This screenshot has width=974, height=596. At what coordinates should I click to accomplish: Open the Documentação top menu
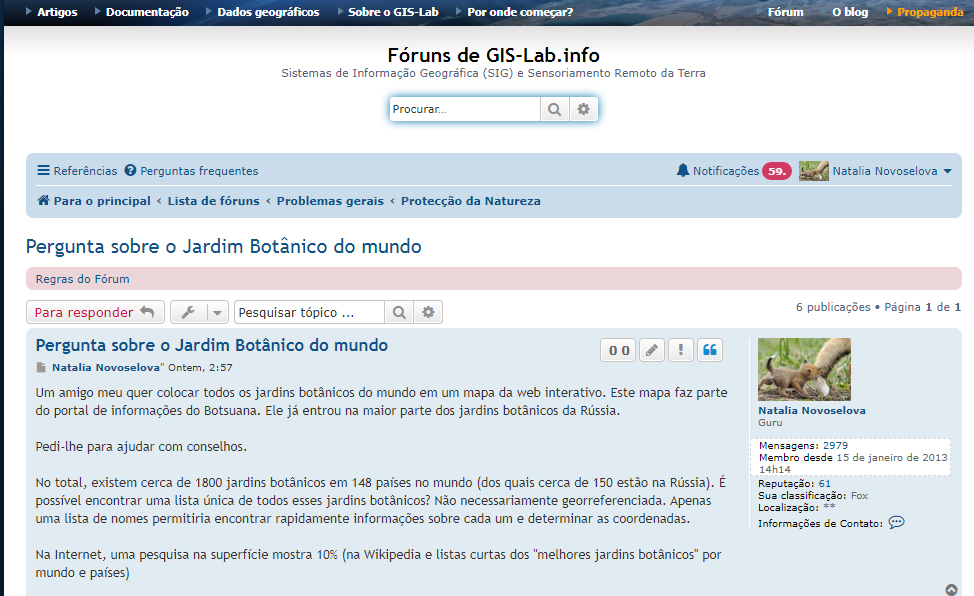click(x=147, y=12)
